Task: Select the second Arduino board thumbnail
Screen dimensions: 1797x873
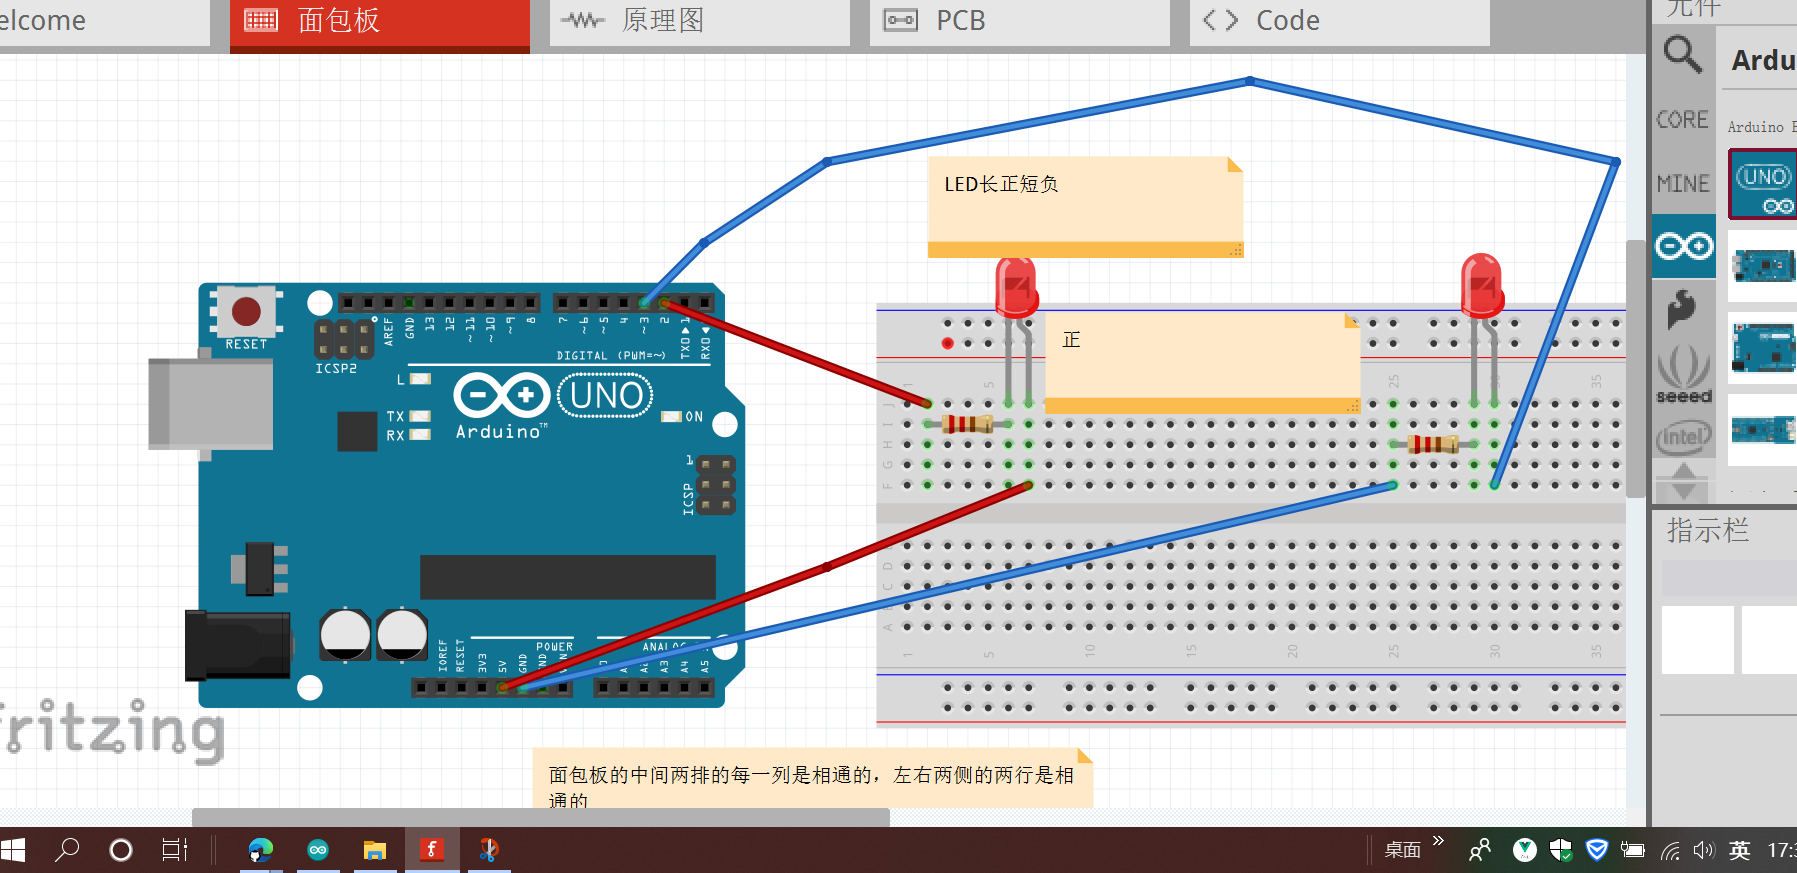Action: tap(1764, 266)
